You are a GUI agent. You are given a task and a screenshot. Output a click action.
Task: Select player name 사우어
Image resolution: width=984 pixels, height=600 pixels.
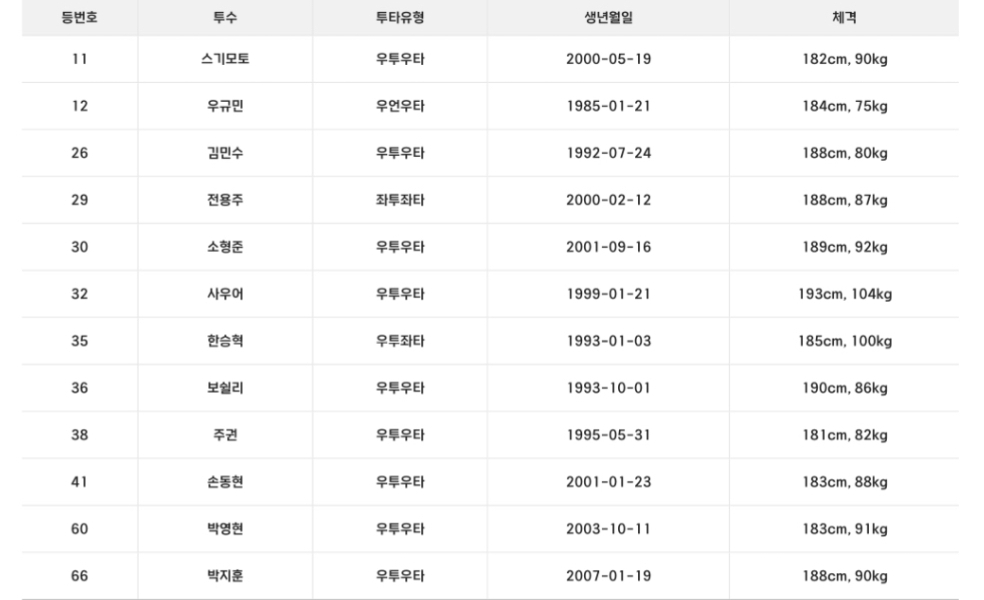click(225, 294)
